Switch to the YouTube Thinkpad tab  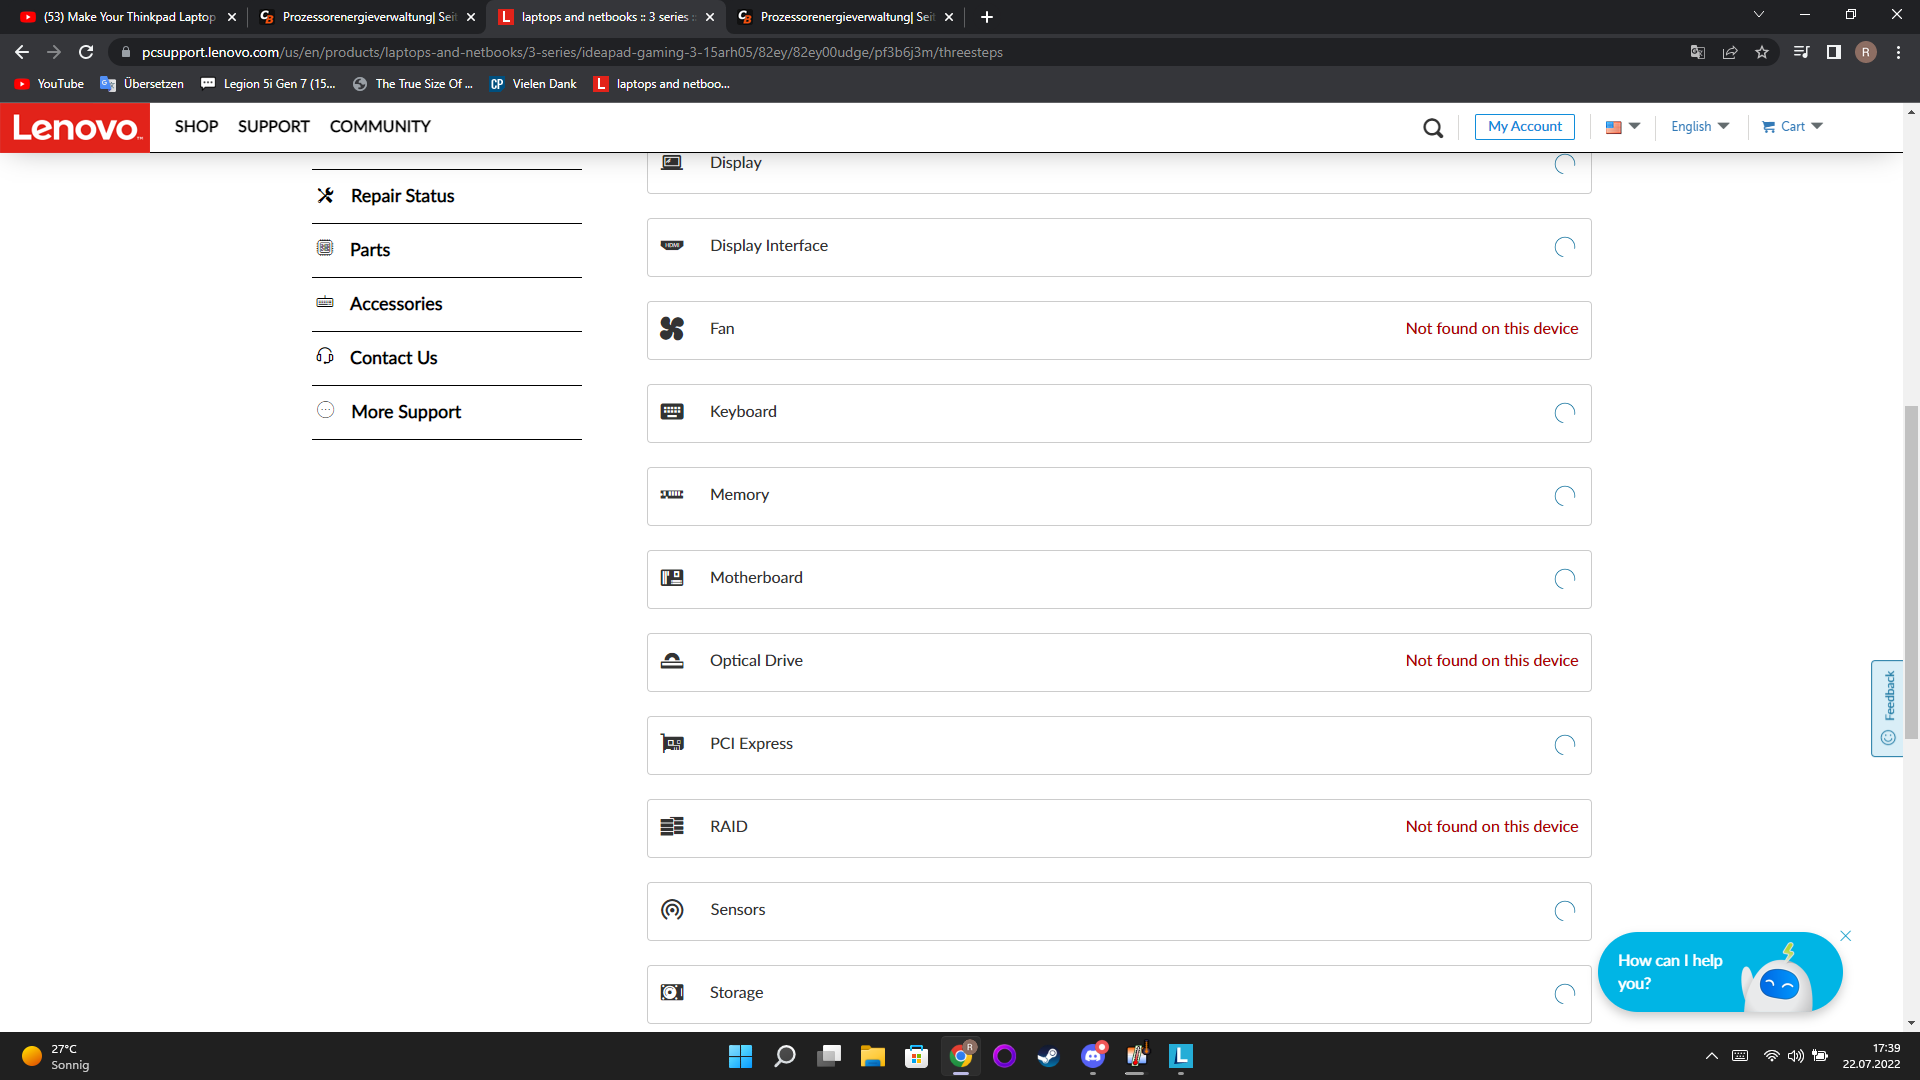[x=128, y=17]
